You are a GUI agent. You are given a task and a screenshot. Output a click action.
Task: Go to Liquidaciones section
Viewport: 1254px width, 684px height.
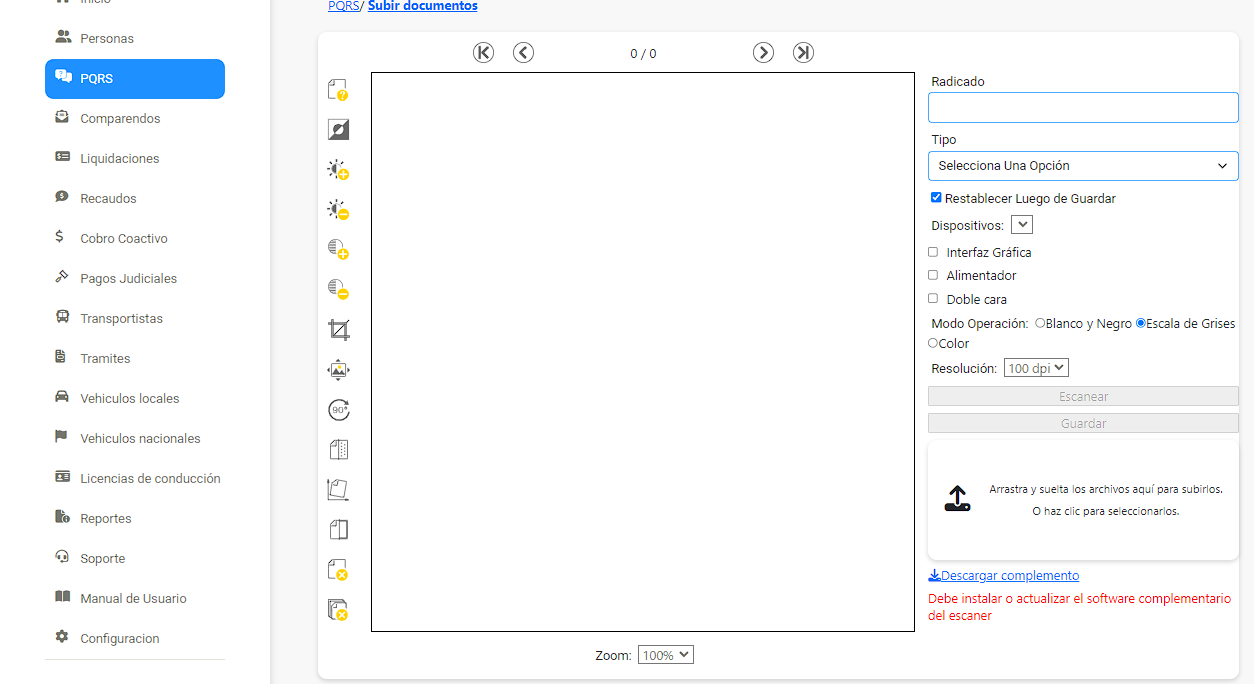(135, 158)
